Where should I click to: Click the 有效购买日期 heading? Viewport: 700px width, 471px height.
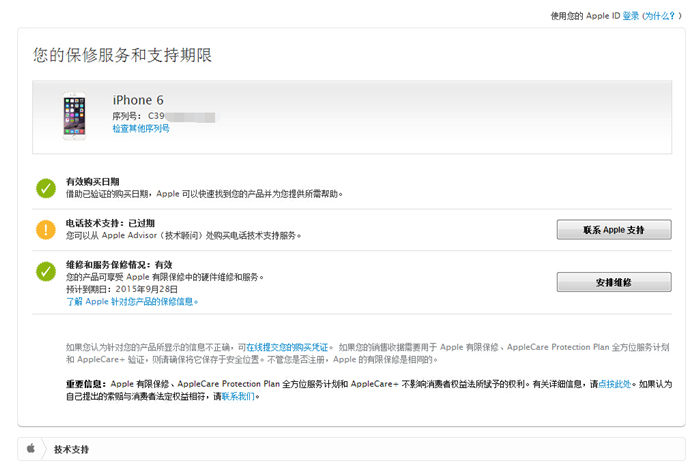(x=92, y=182)
